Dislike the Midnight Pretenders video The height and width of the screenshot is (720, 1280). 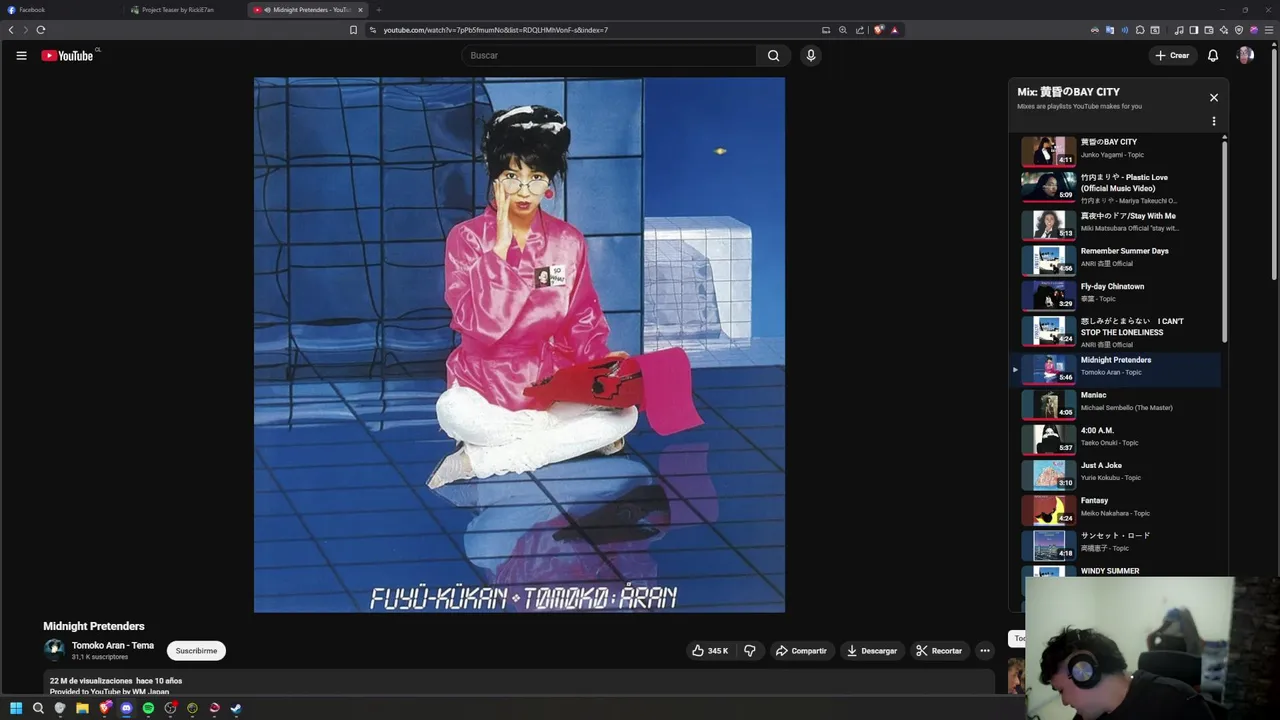coord(750,651)
